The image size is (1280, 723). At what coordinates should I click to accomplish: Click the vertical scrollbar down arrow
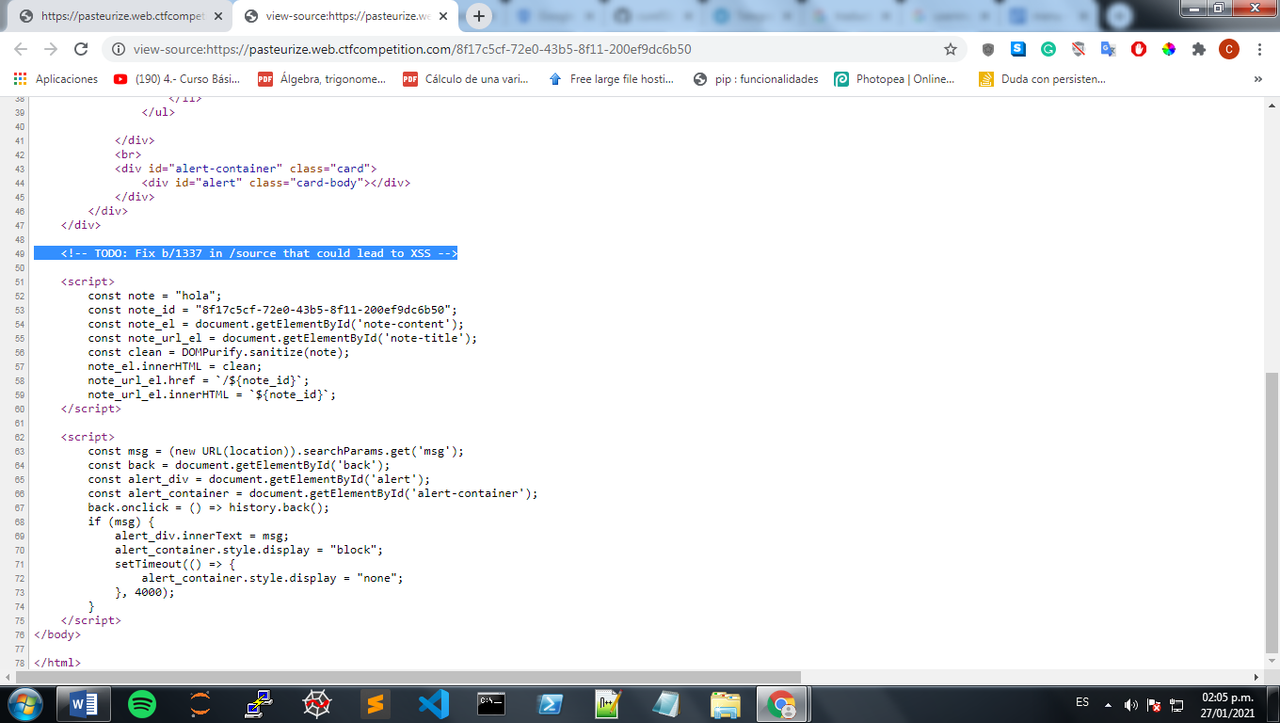[1271, 663]
